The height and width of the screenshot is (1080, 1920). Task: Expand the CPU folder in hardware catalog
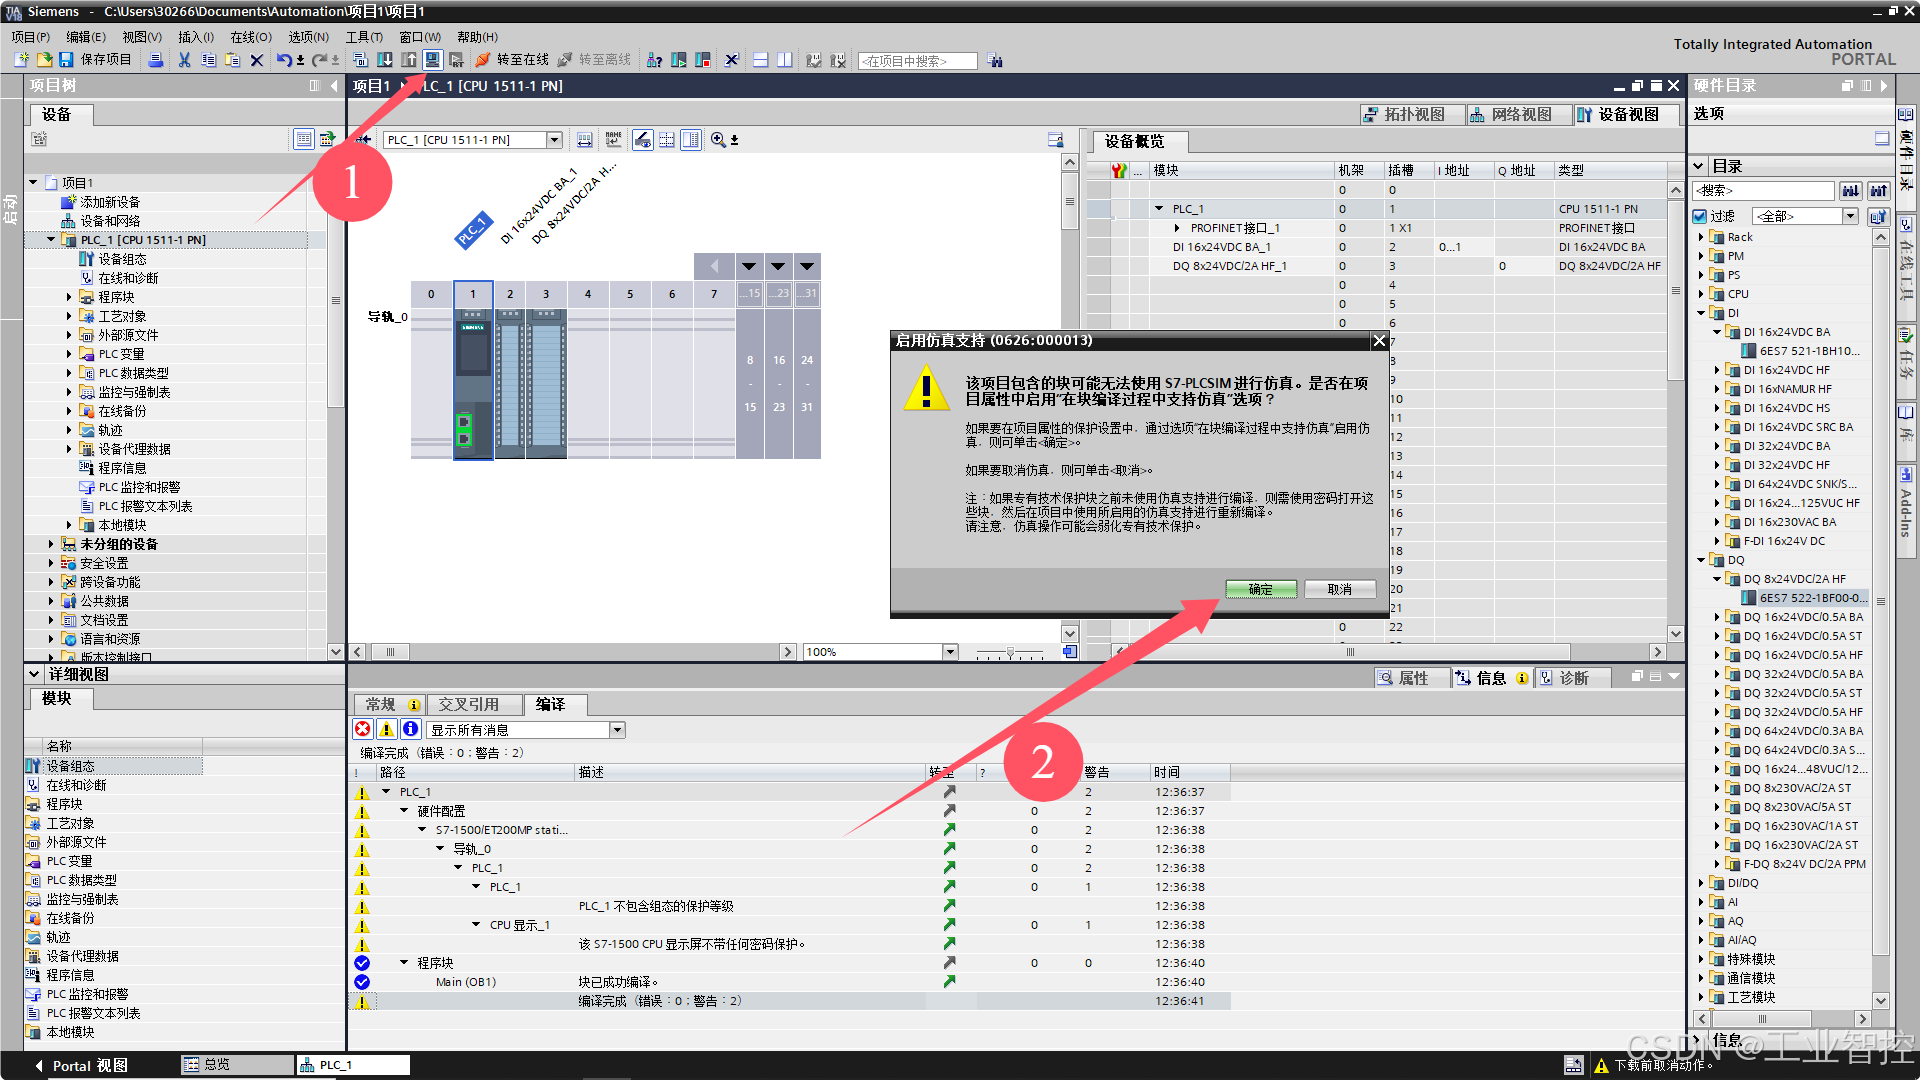(x=1701, y=294)
